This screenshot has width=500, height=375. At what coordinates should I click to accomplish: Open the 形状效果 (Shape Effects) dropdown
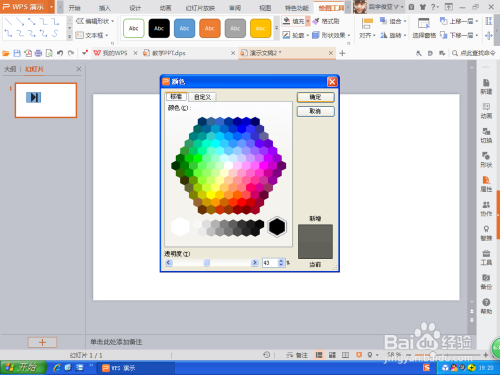tap(331, 35)
